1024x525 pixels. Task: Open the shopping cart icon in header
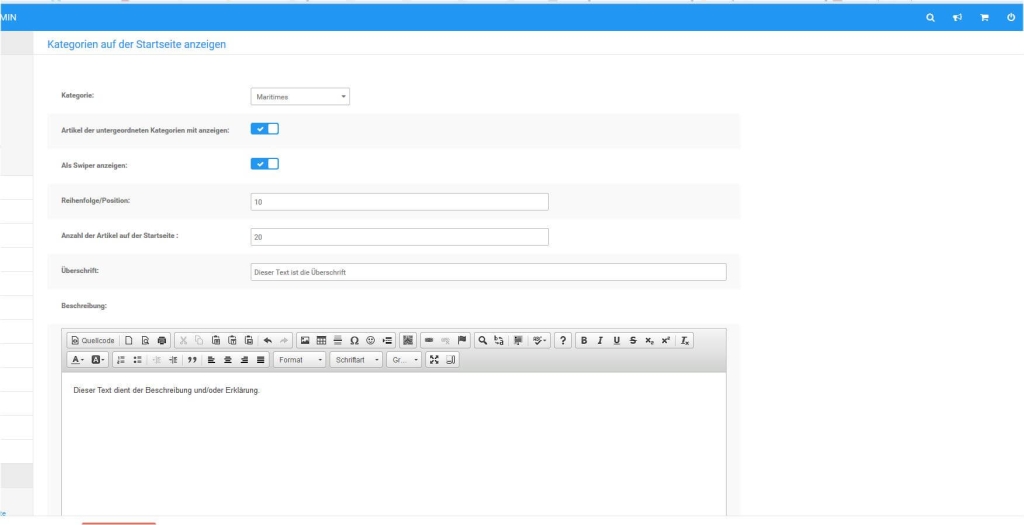coord(984,18)
